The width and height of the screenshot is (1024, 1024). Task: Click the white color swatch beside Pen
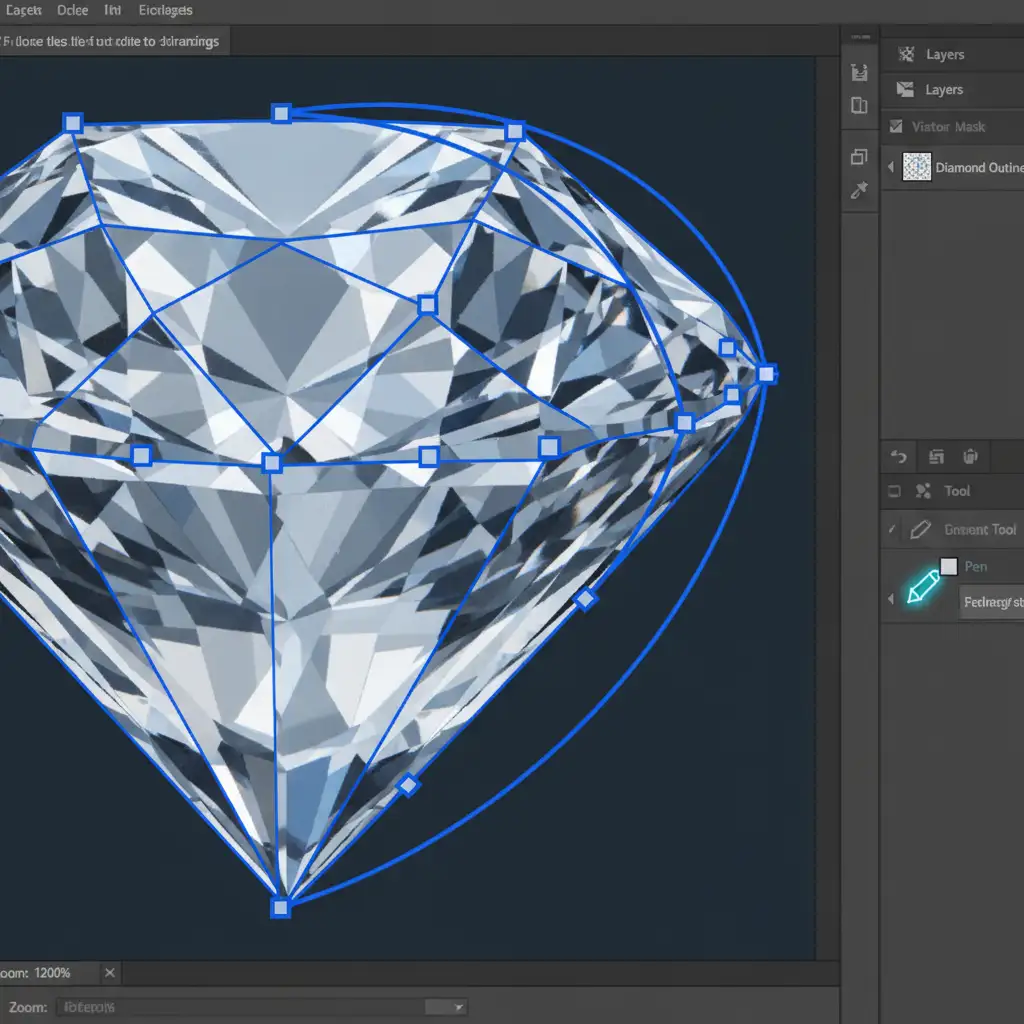click(949, 567)
